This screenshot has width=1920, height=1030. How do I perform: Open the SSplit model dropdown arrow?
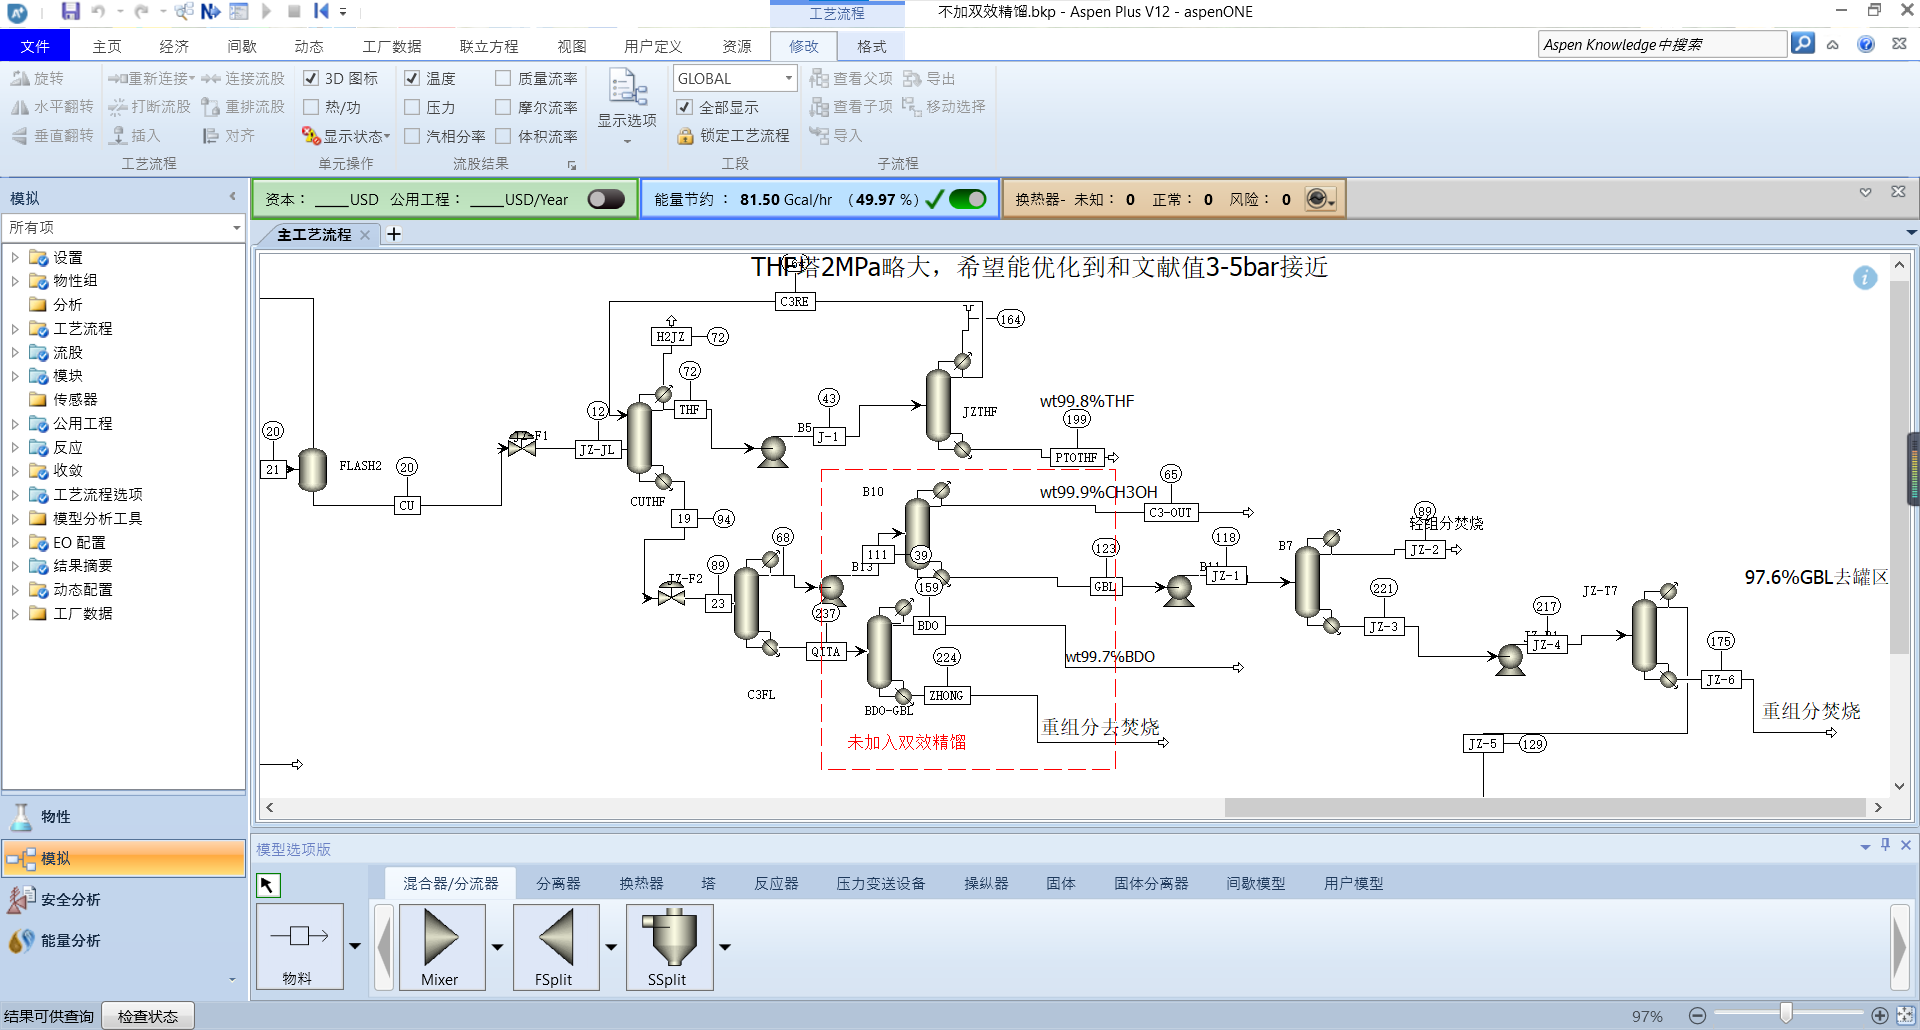725,947
